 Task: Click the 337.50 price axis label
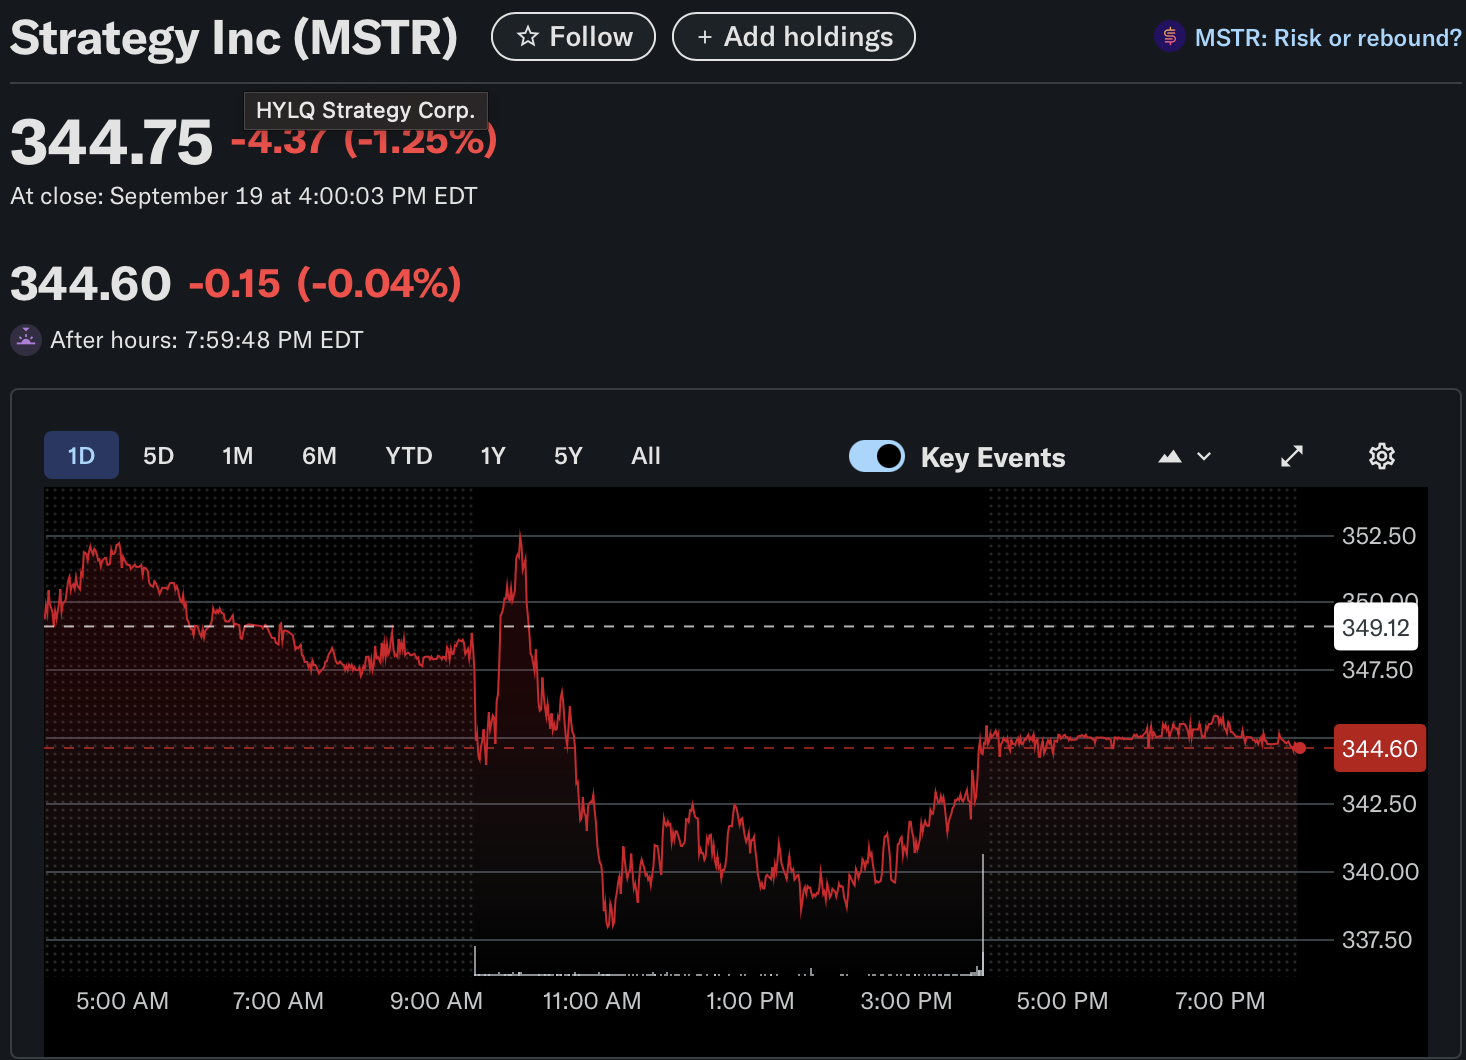pyautogui.click(x=1377, y=940)
